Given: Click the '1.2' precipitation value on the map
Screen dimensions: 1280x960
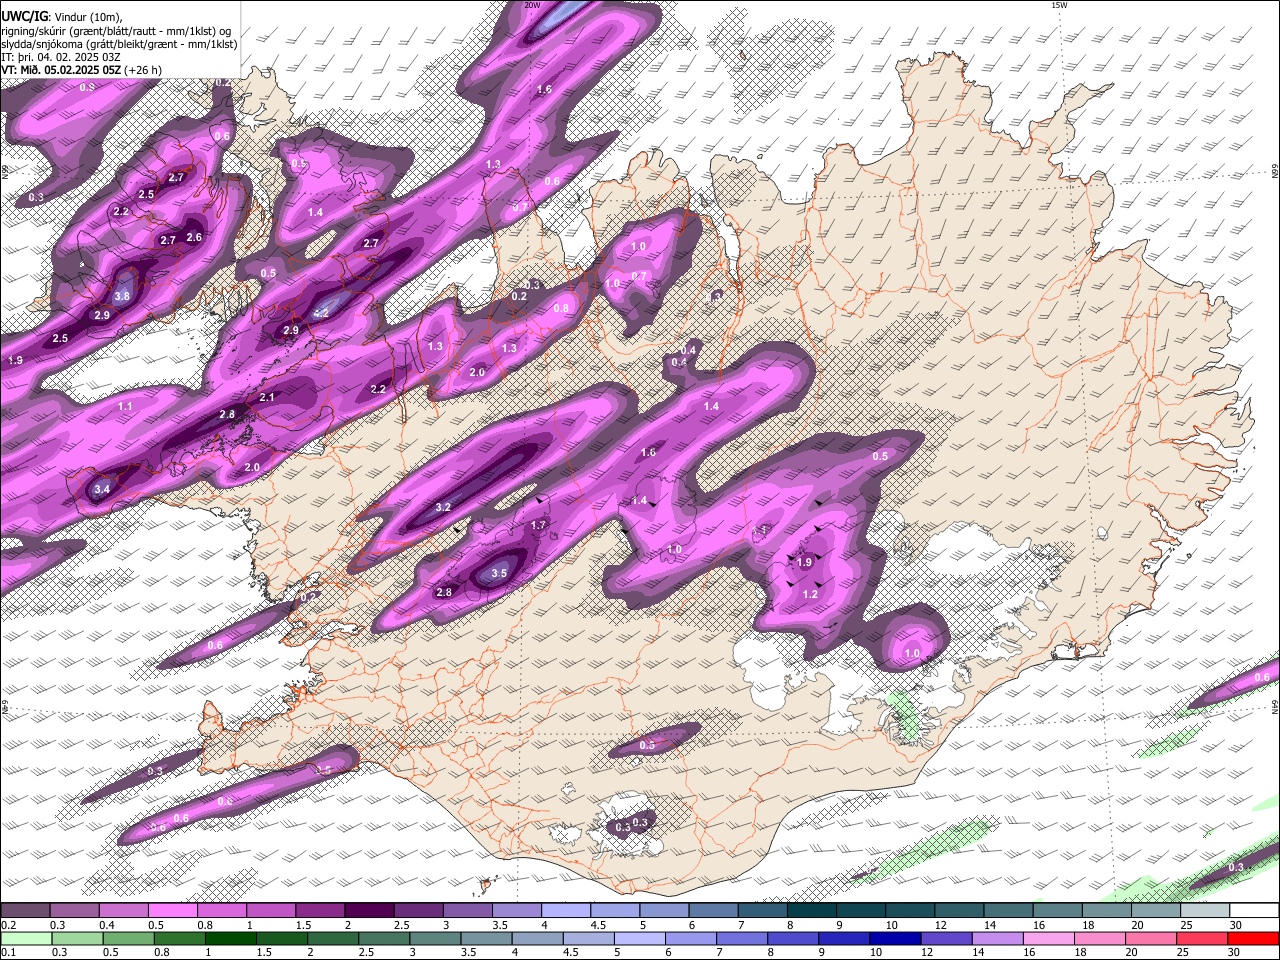Looking at the screenshot, I should [811, 594].
